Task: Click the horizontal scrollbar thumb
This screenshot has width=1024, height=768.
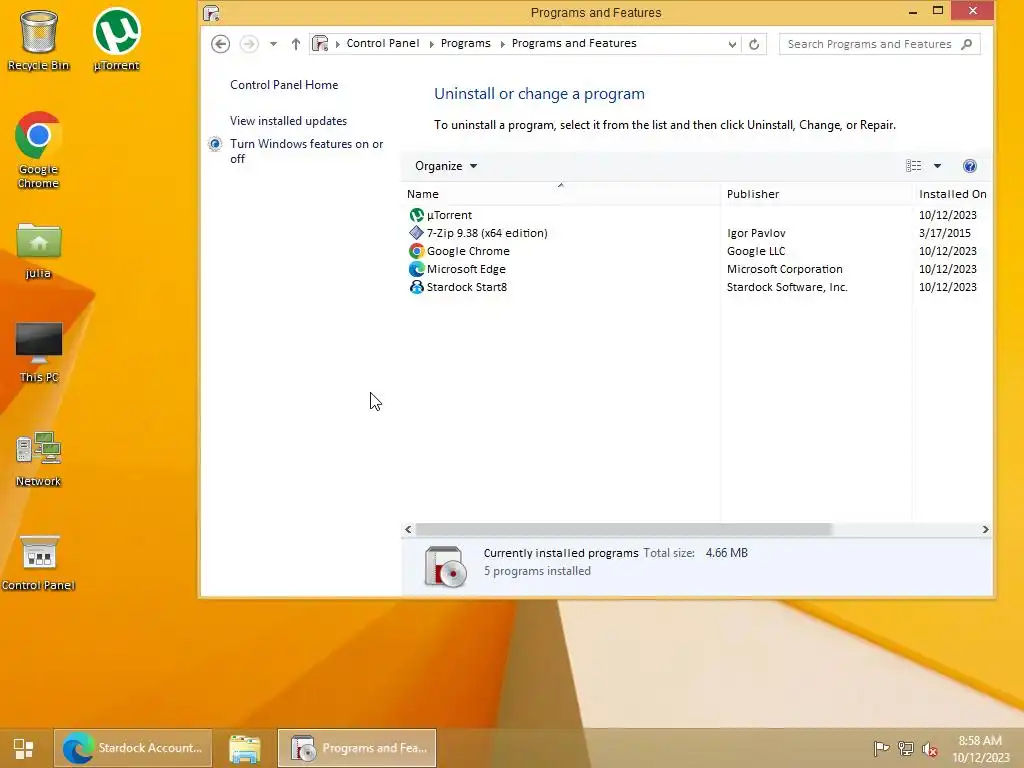Action: pyautogui.click(x=624, y=530)
